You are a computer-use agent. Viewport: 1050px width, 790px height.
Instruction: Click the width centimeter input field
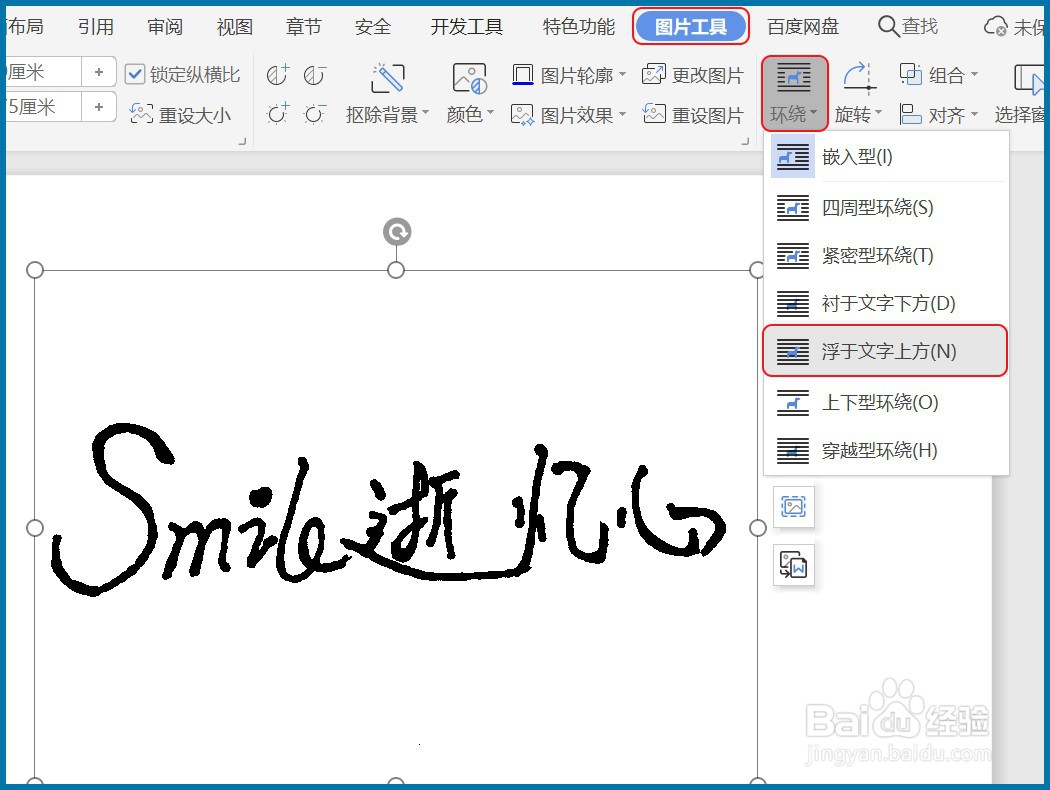click(x=44, y=107)
